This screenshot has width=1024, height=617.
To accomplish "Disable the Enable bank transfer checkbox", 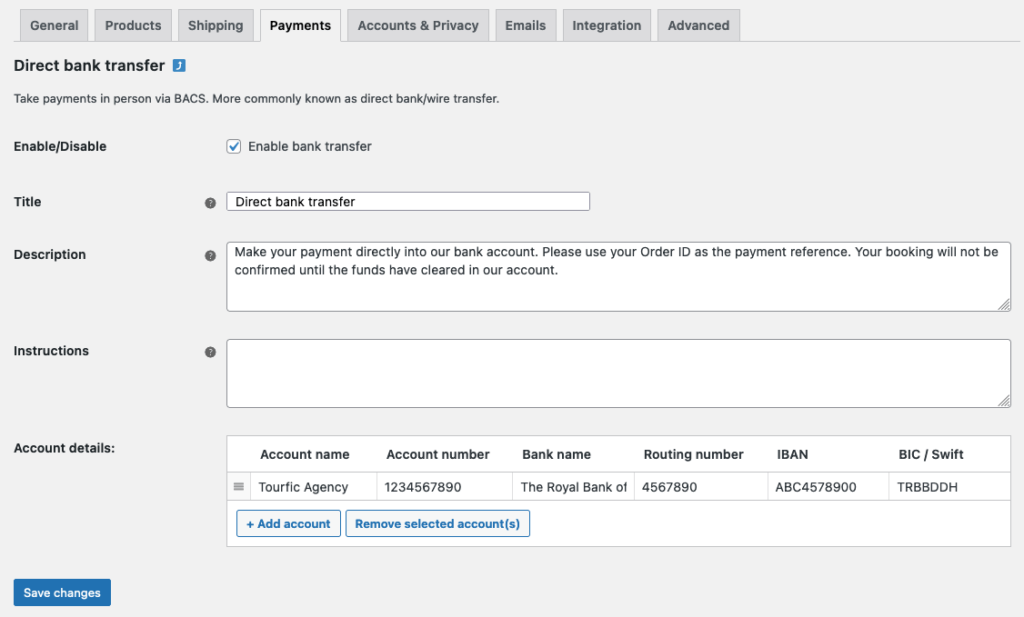I will [233, 146].
